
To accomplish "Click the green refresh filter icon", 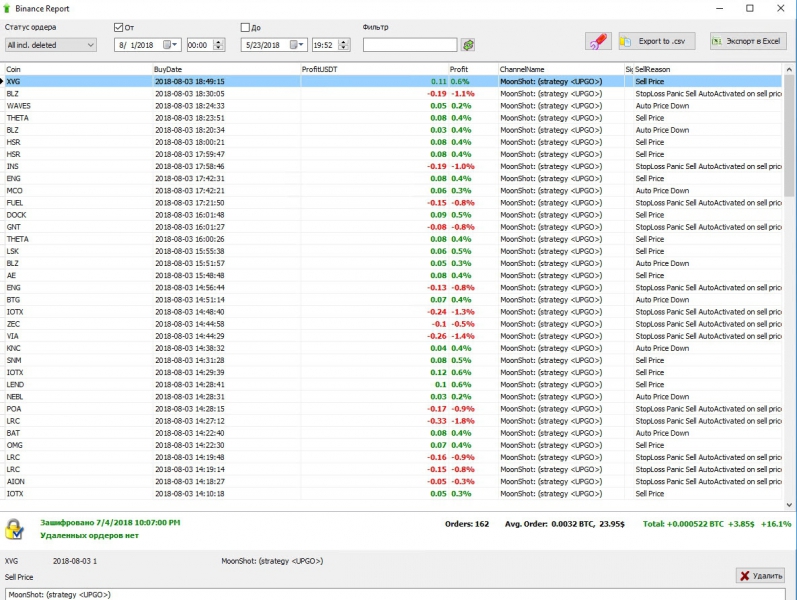I will 468,45.
